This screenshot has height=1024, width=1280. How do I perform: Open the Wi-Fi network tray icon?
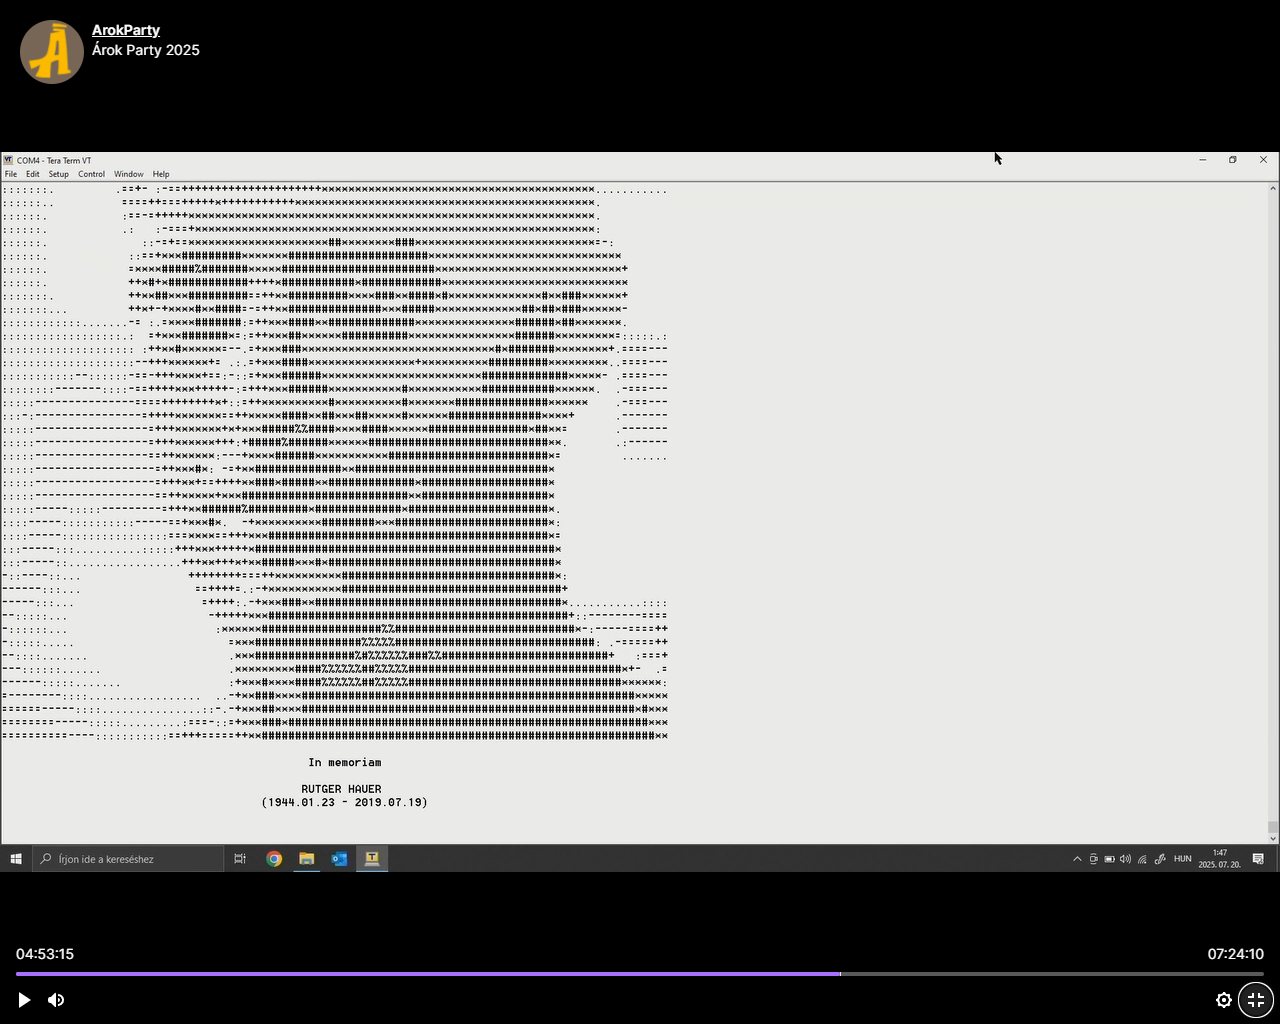tap(1142, 859)
